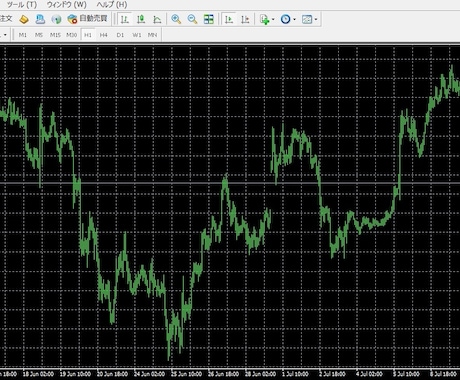
Task: Select the H1 timeframe
Action: [88, 35]
